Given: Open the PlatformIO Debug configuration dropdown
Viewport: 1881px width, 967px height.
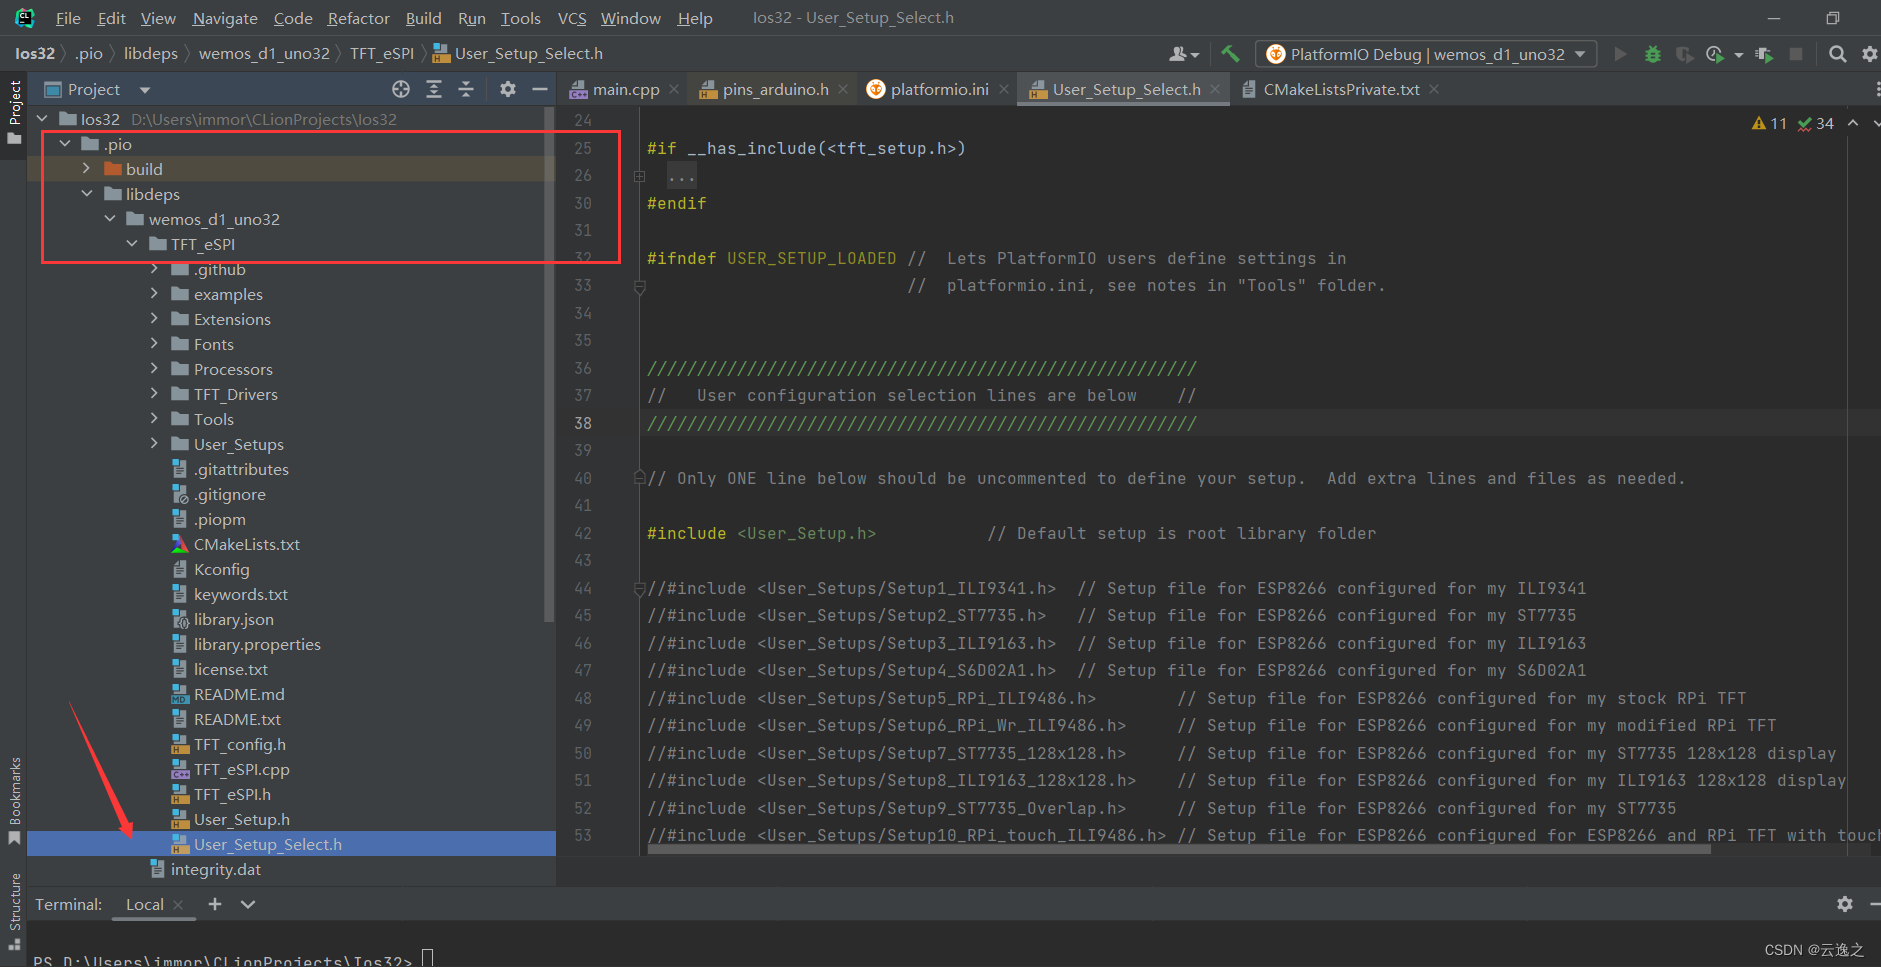Looking at the screenshot, I should point(1426,54).
